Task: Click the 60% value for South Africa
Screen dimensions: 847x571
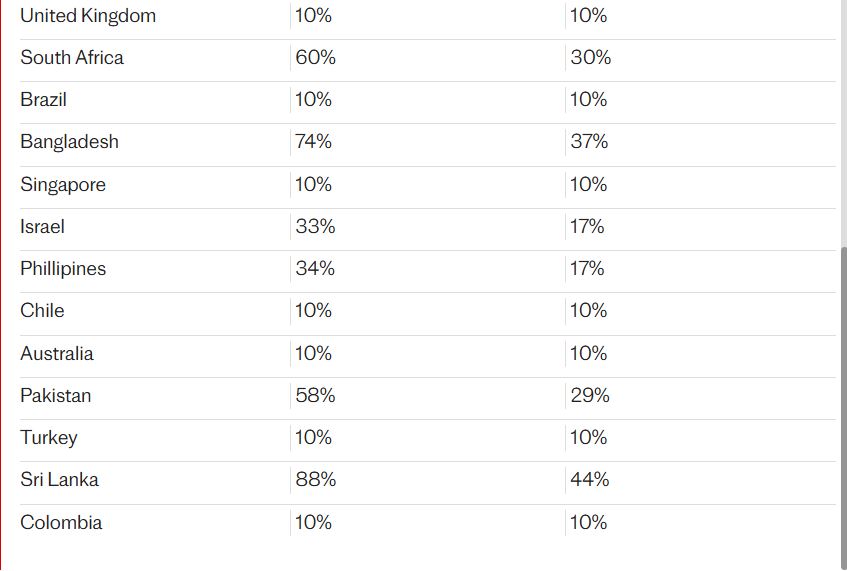Action: point(316,58)
